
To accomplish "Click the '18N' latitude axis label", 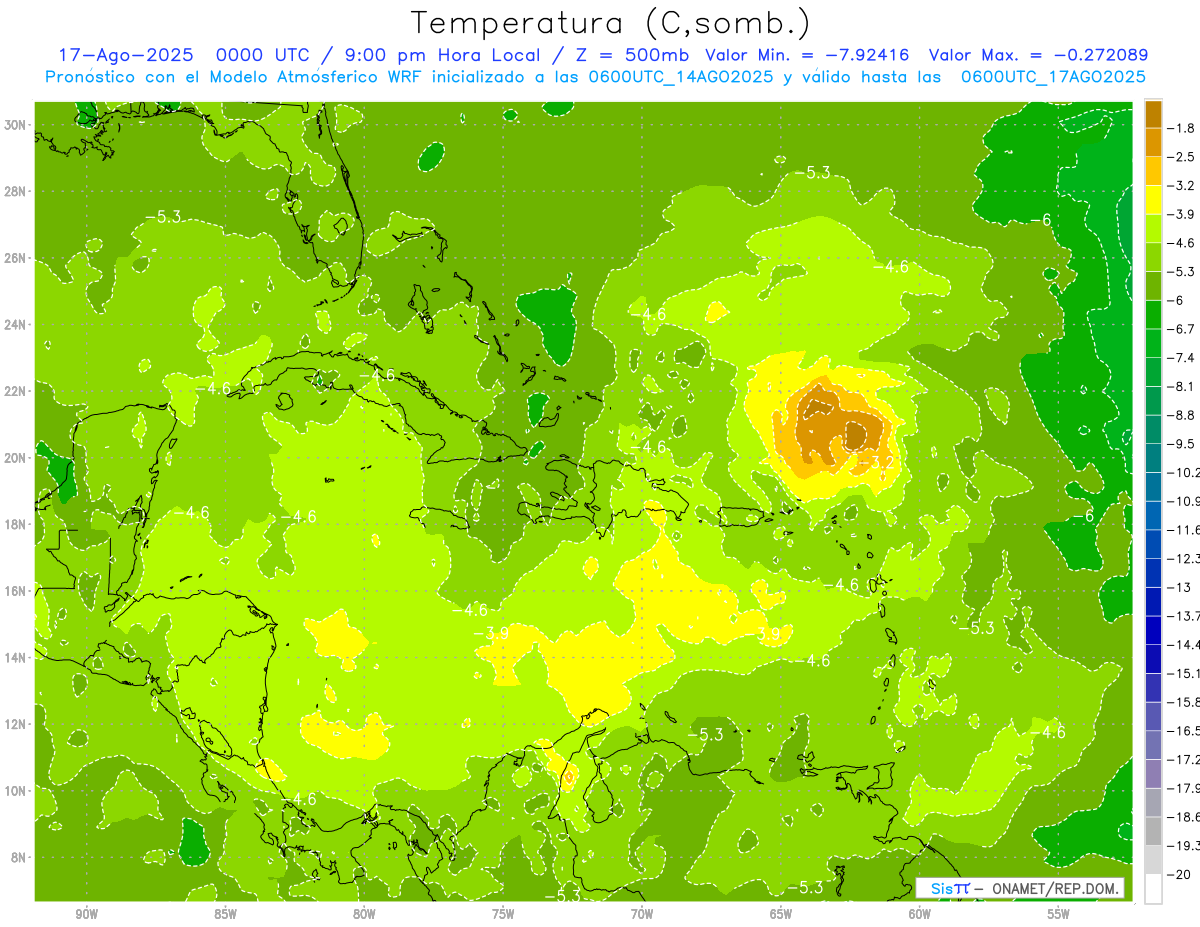I will (17, 524).
